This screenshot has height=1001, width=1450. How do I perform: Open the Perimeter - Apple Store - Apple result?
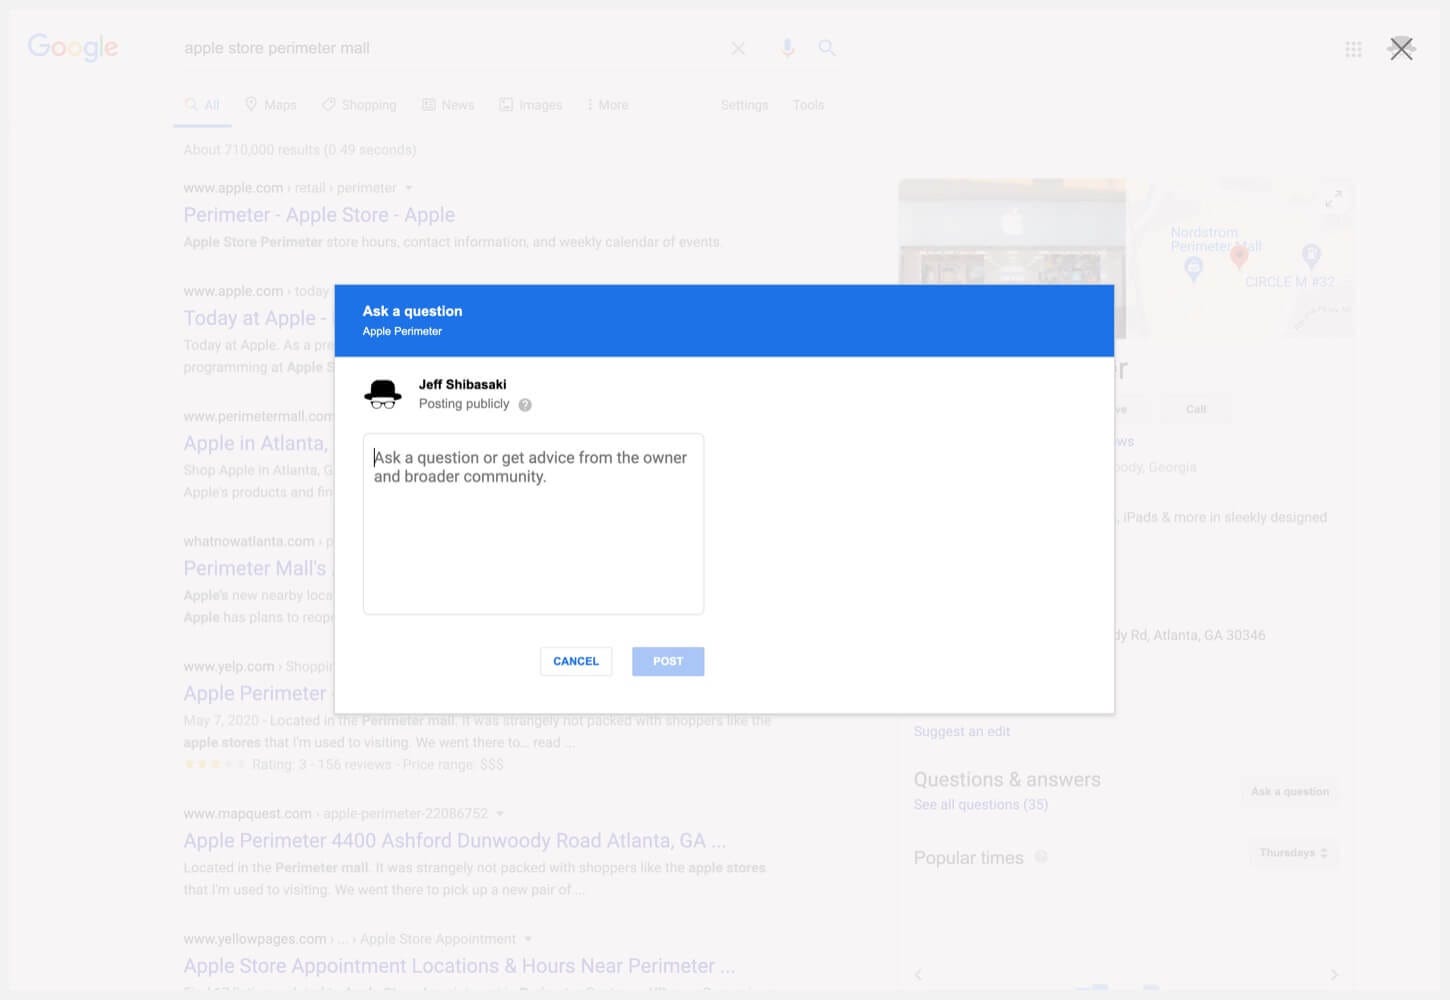(319, 215)
